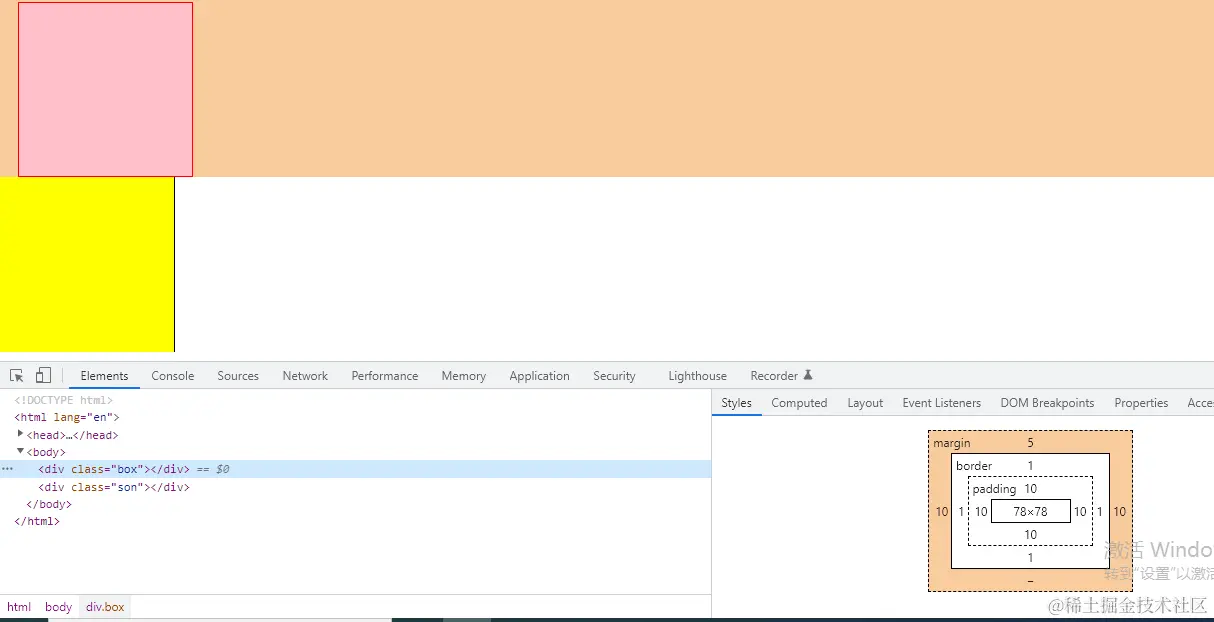Select the closing /body tag line

49,504
